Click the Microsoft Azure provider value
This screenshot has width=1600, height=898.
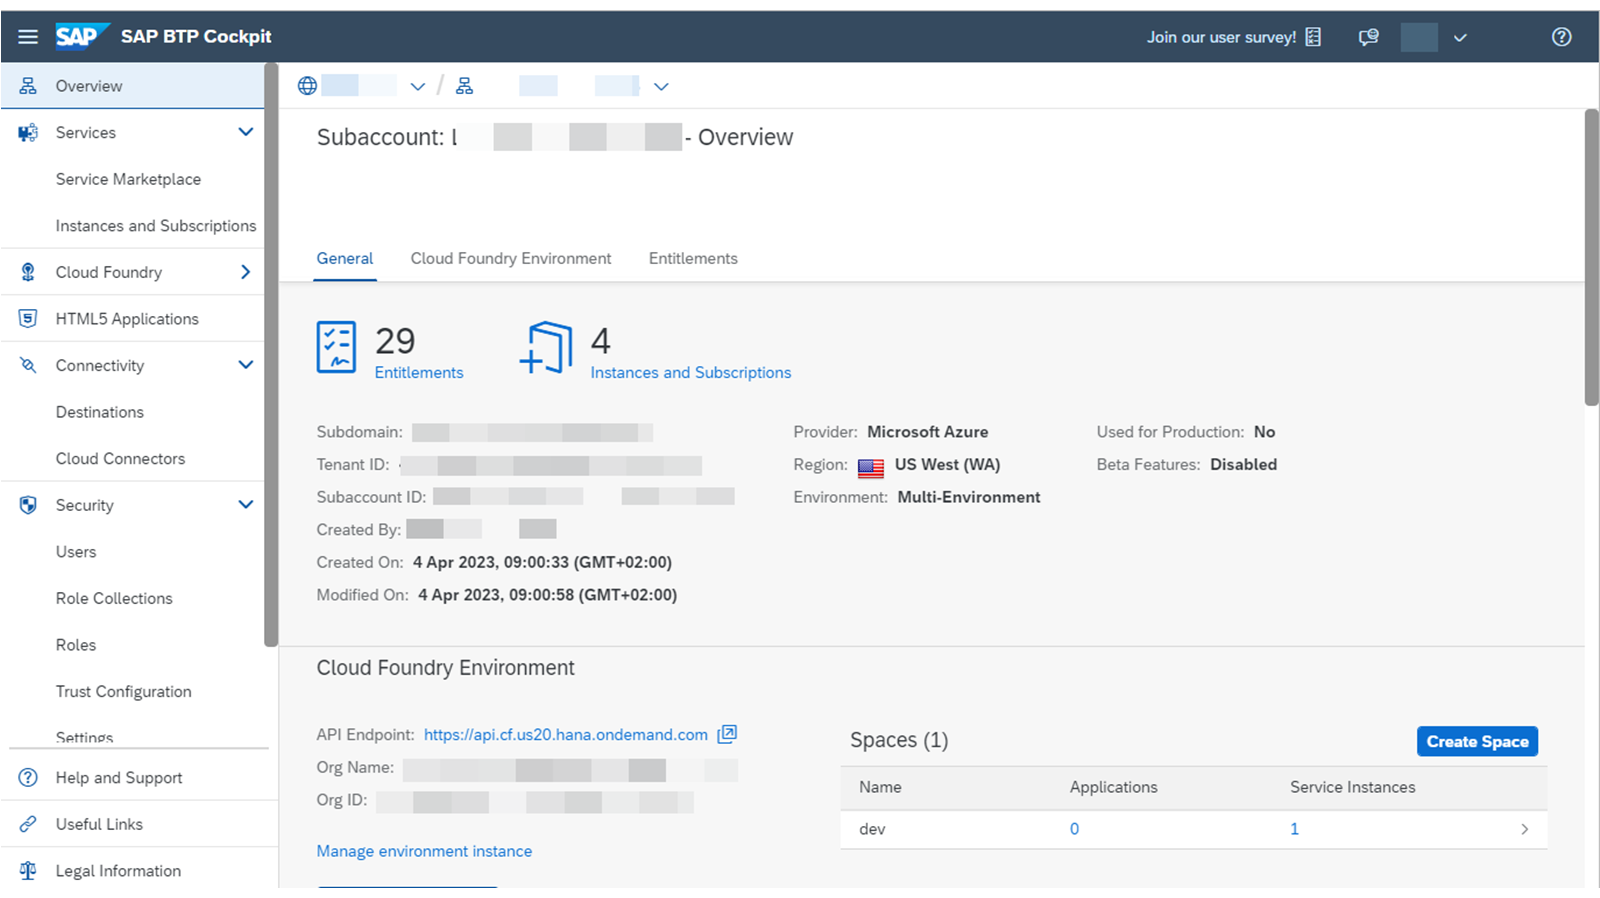[x=927, y=432]
